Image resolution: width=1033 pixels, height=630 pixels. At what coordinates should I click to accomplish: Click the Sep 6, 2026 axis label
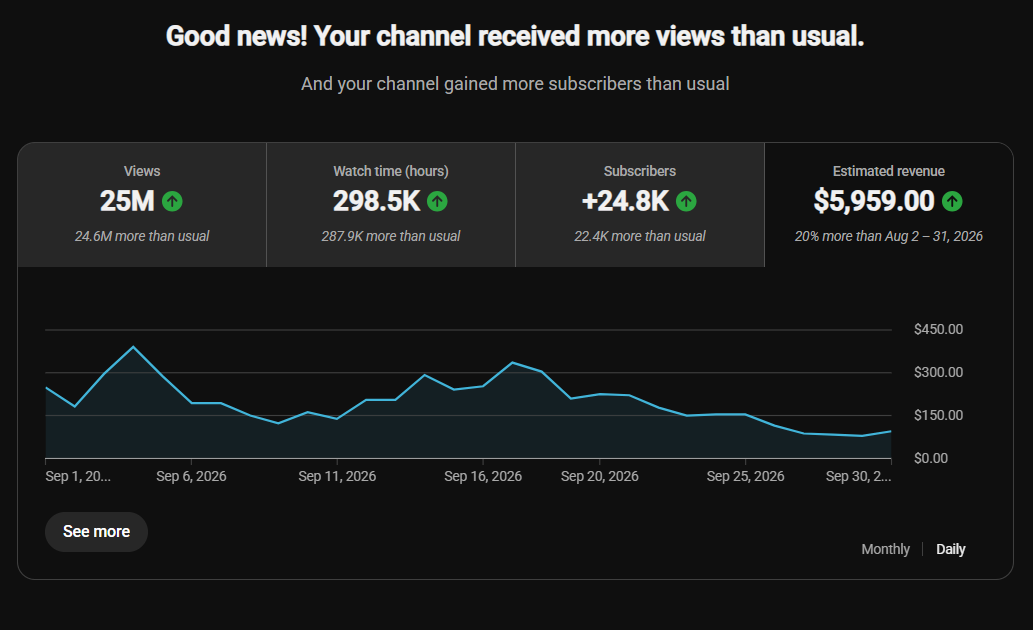click(191, 476)
